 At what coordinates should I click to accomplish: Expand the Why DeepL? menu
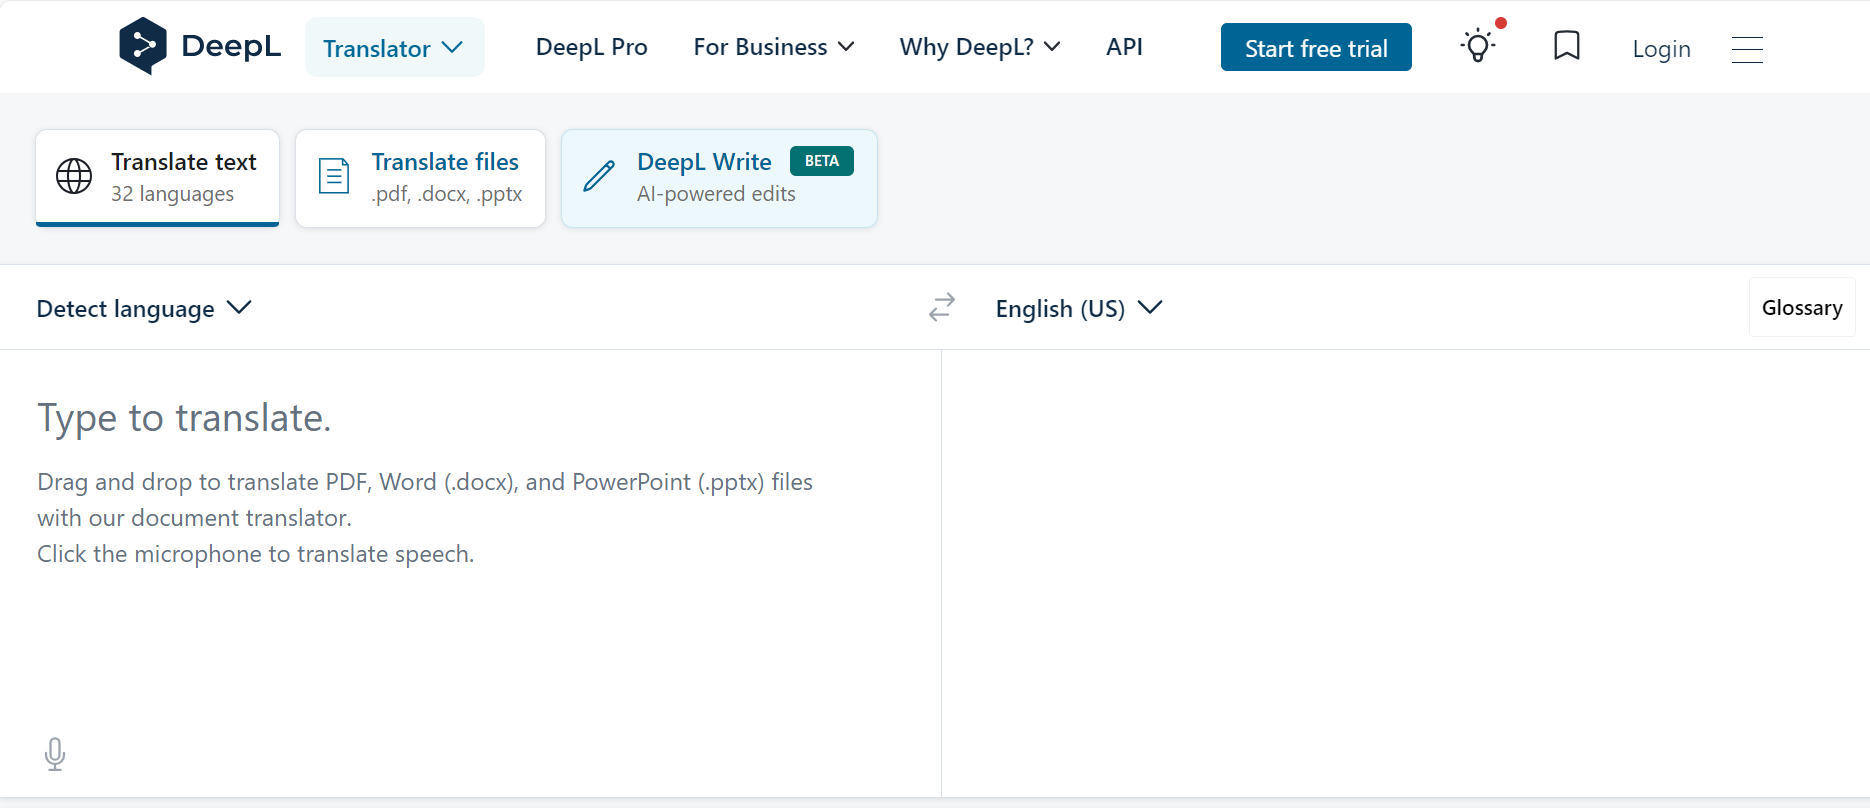tap(979, 47)
